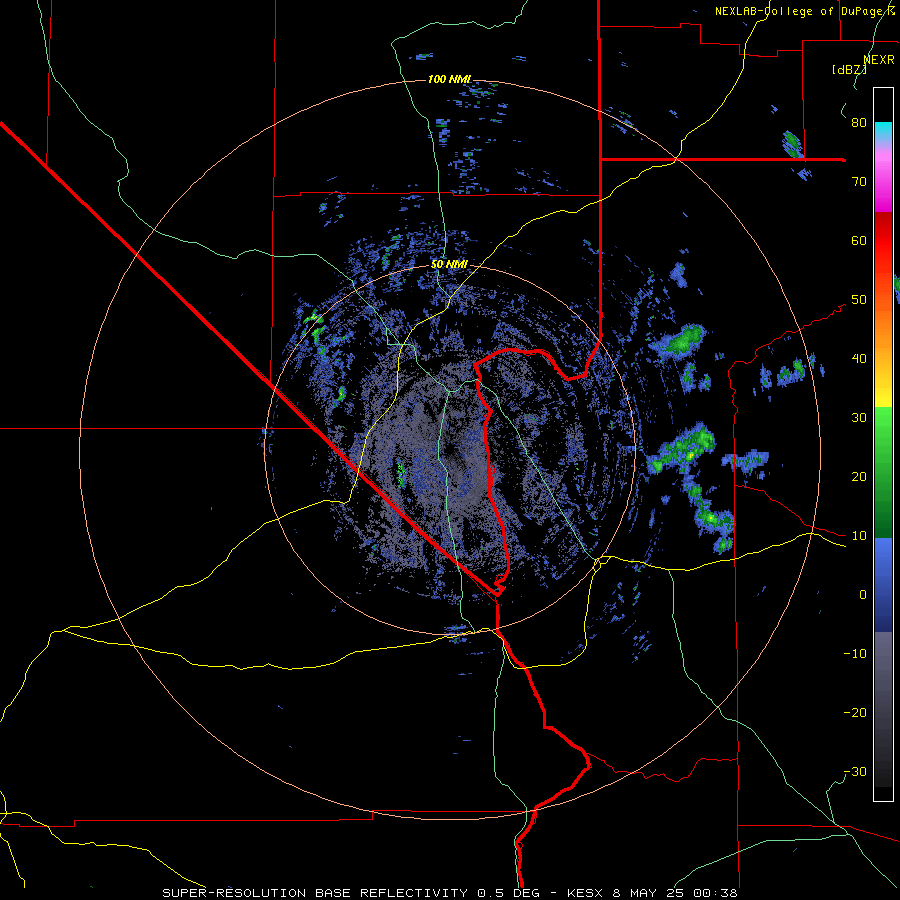Click the [dBZ] units label

pyautogui.click(x=849, y=70)
